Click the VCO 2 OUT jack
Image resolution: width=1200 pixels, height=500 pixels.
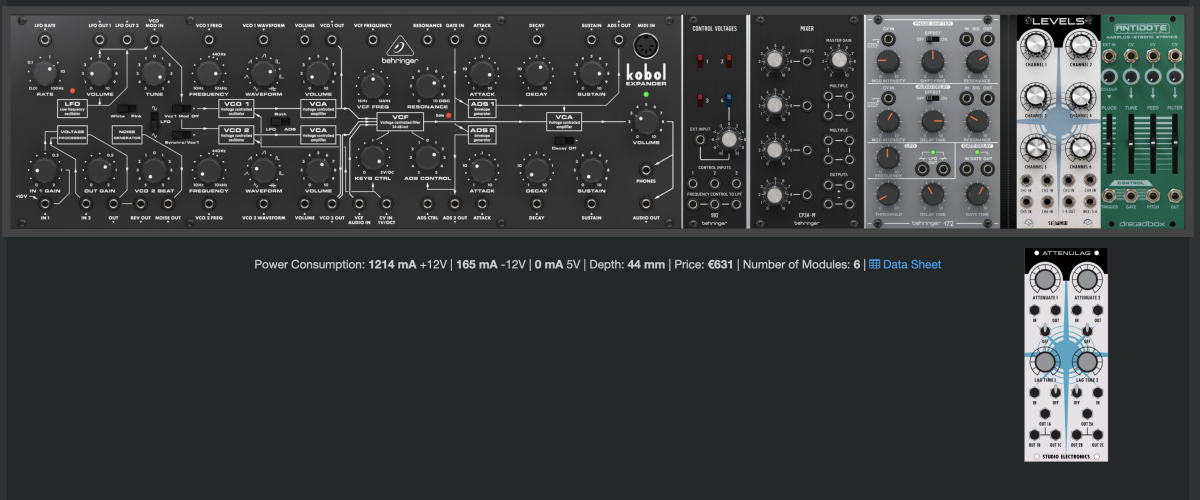332,203
